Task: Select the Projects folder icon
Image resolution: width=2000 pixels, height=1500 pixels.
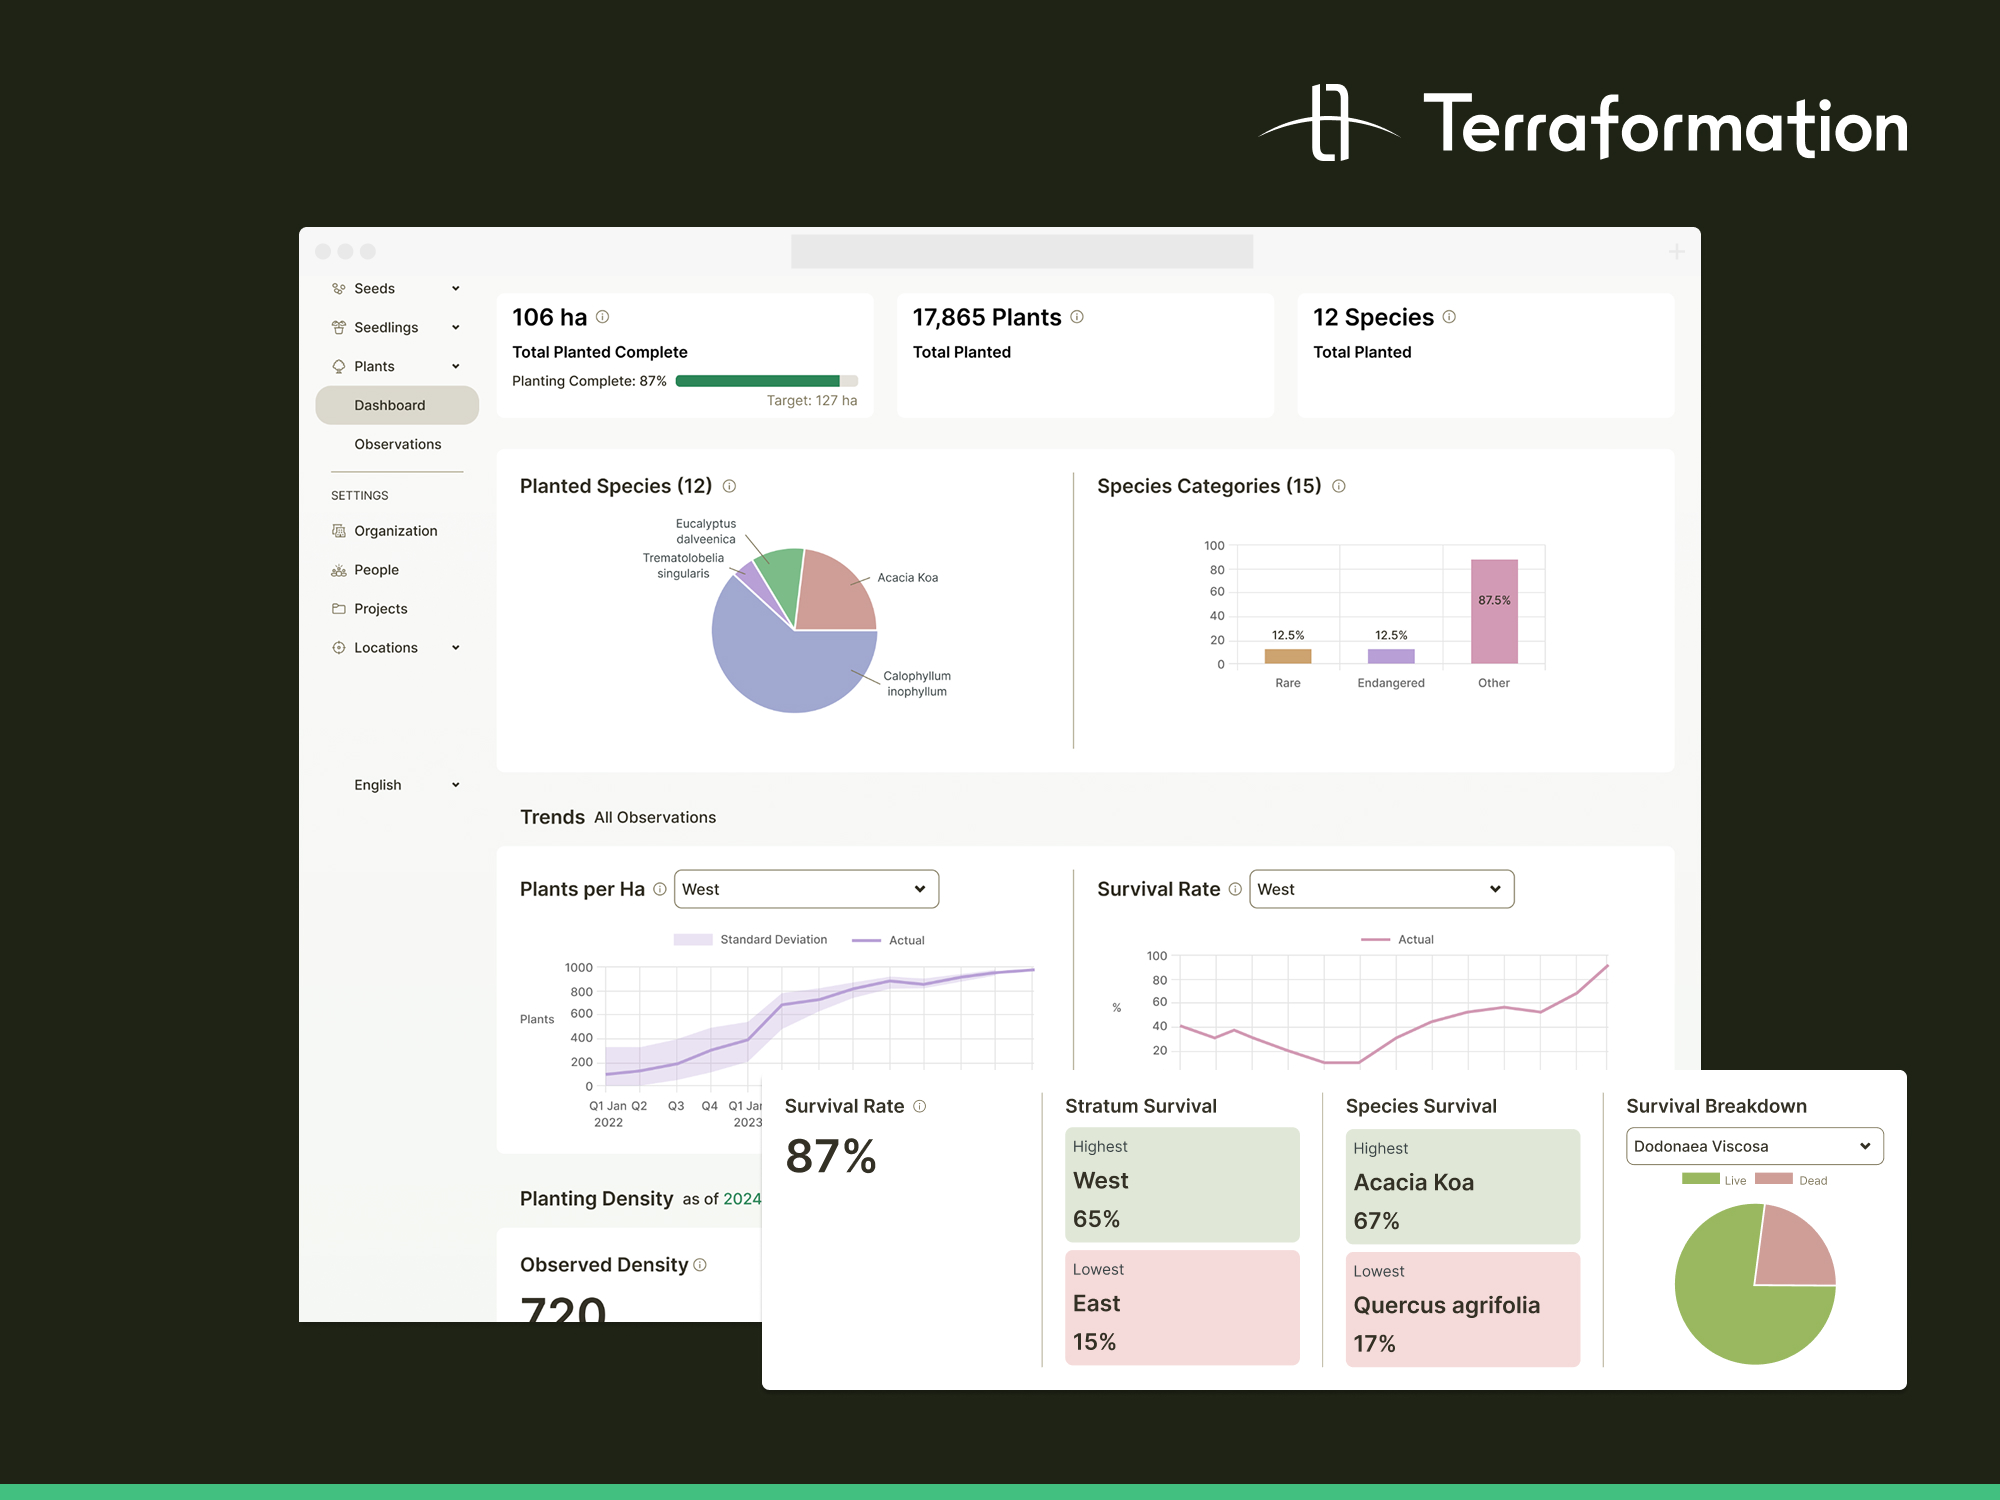Action: (x=338, y=608)
